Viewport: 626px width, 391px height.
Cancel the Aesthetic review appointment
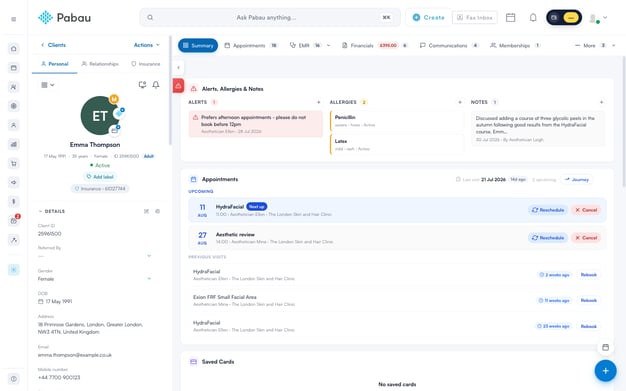point(586,238)
